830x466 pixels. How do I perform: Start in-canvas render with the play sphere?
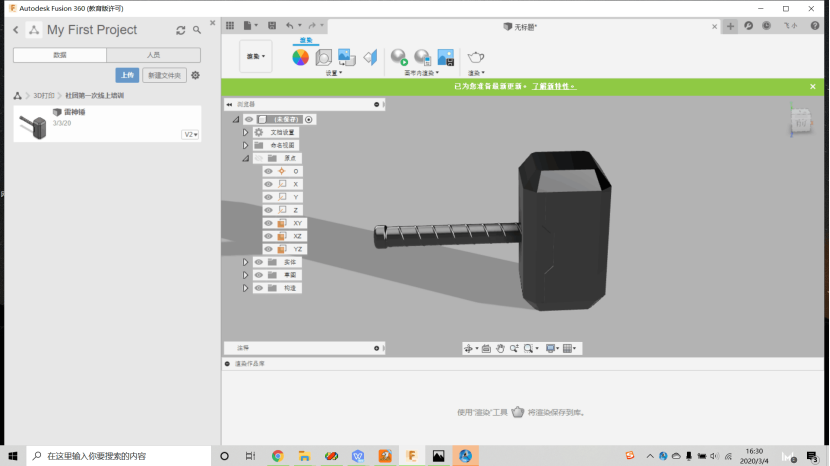[398, 58]
